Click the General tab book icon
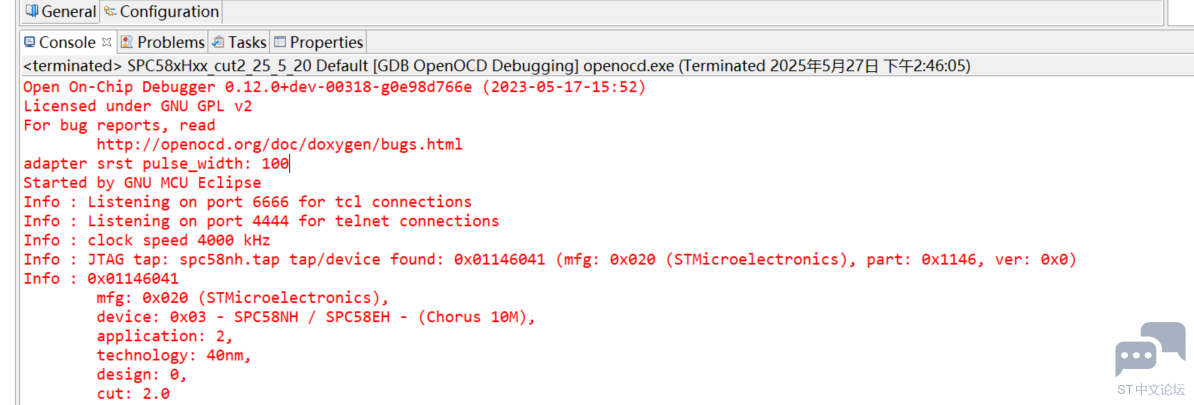This screenshot has height=405, width=1194. coord(32,11)
